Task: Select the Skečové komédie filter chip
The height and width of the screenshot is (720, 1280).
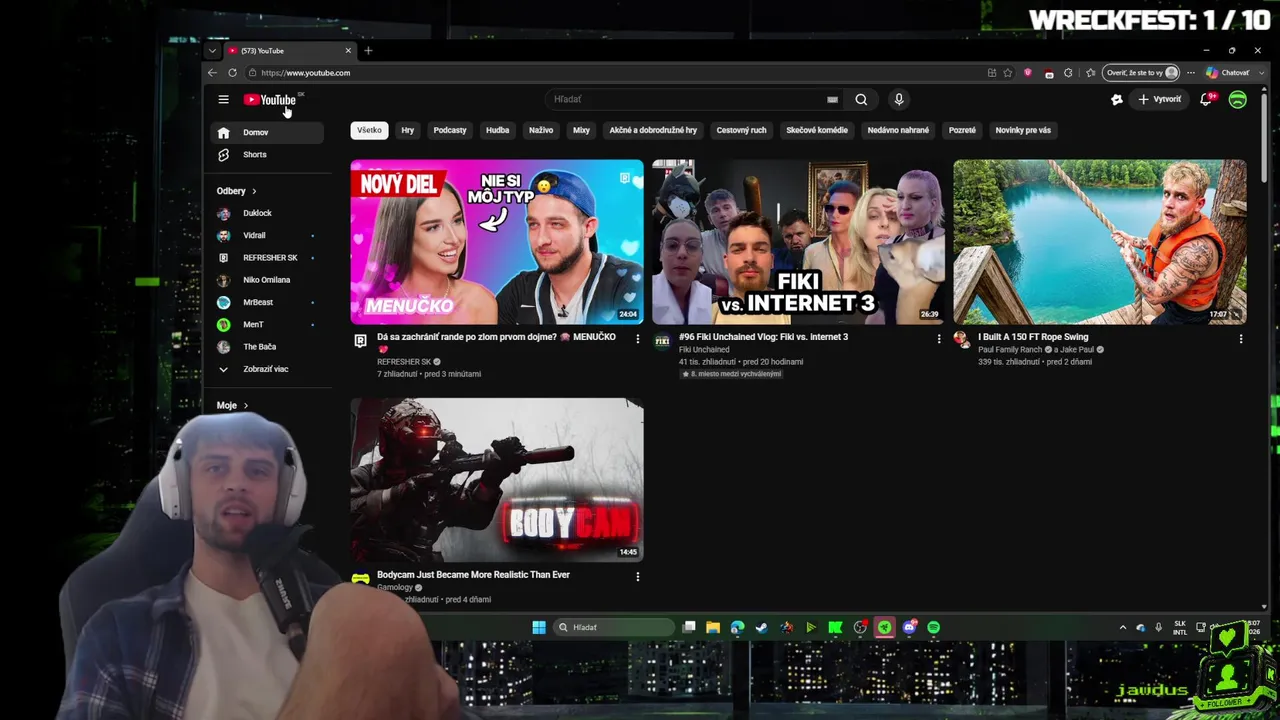Action: [817, 130]
